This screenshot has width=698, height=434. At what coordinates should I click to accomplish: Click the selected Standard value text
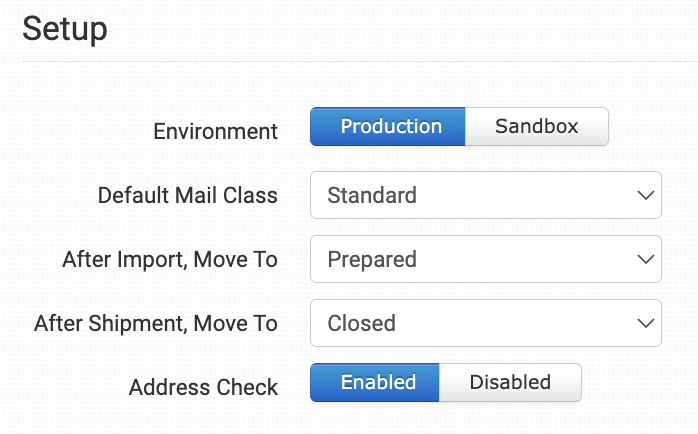[372, 195]
